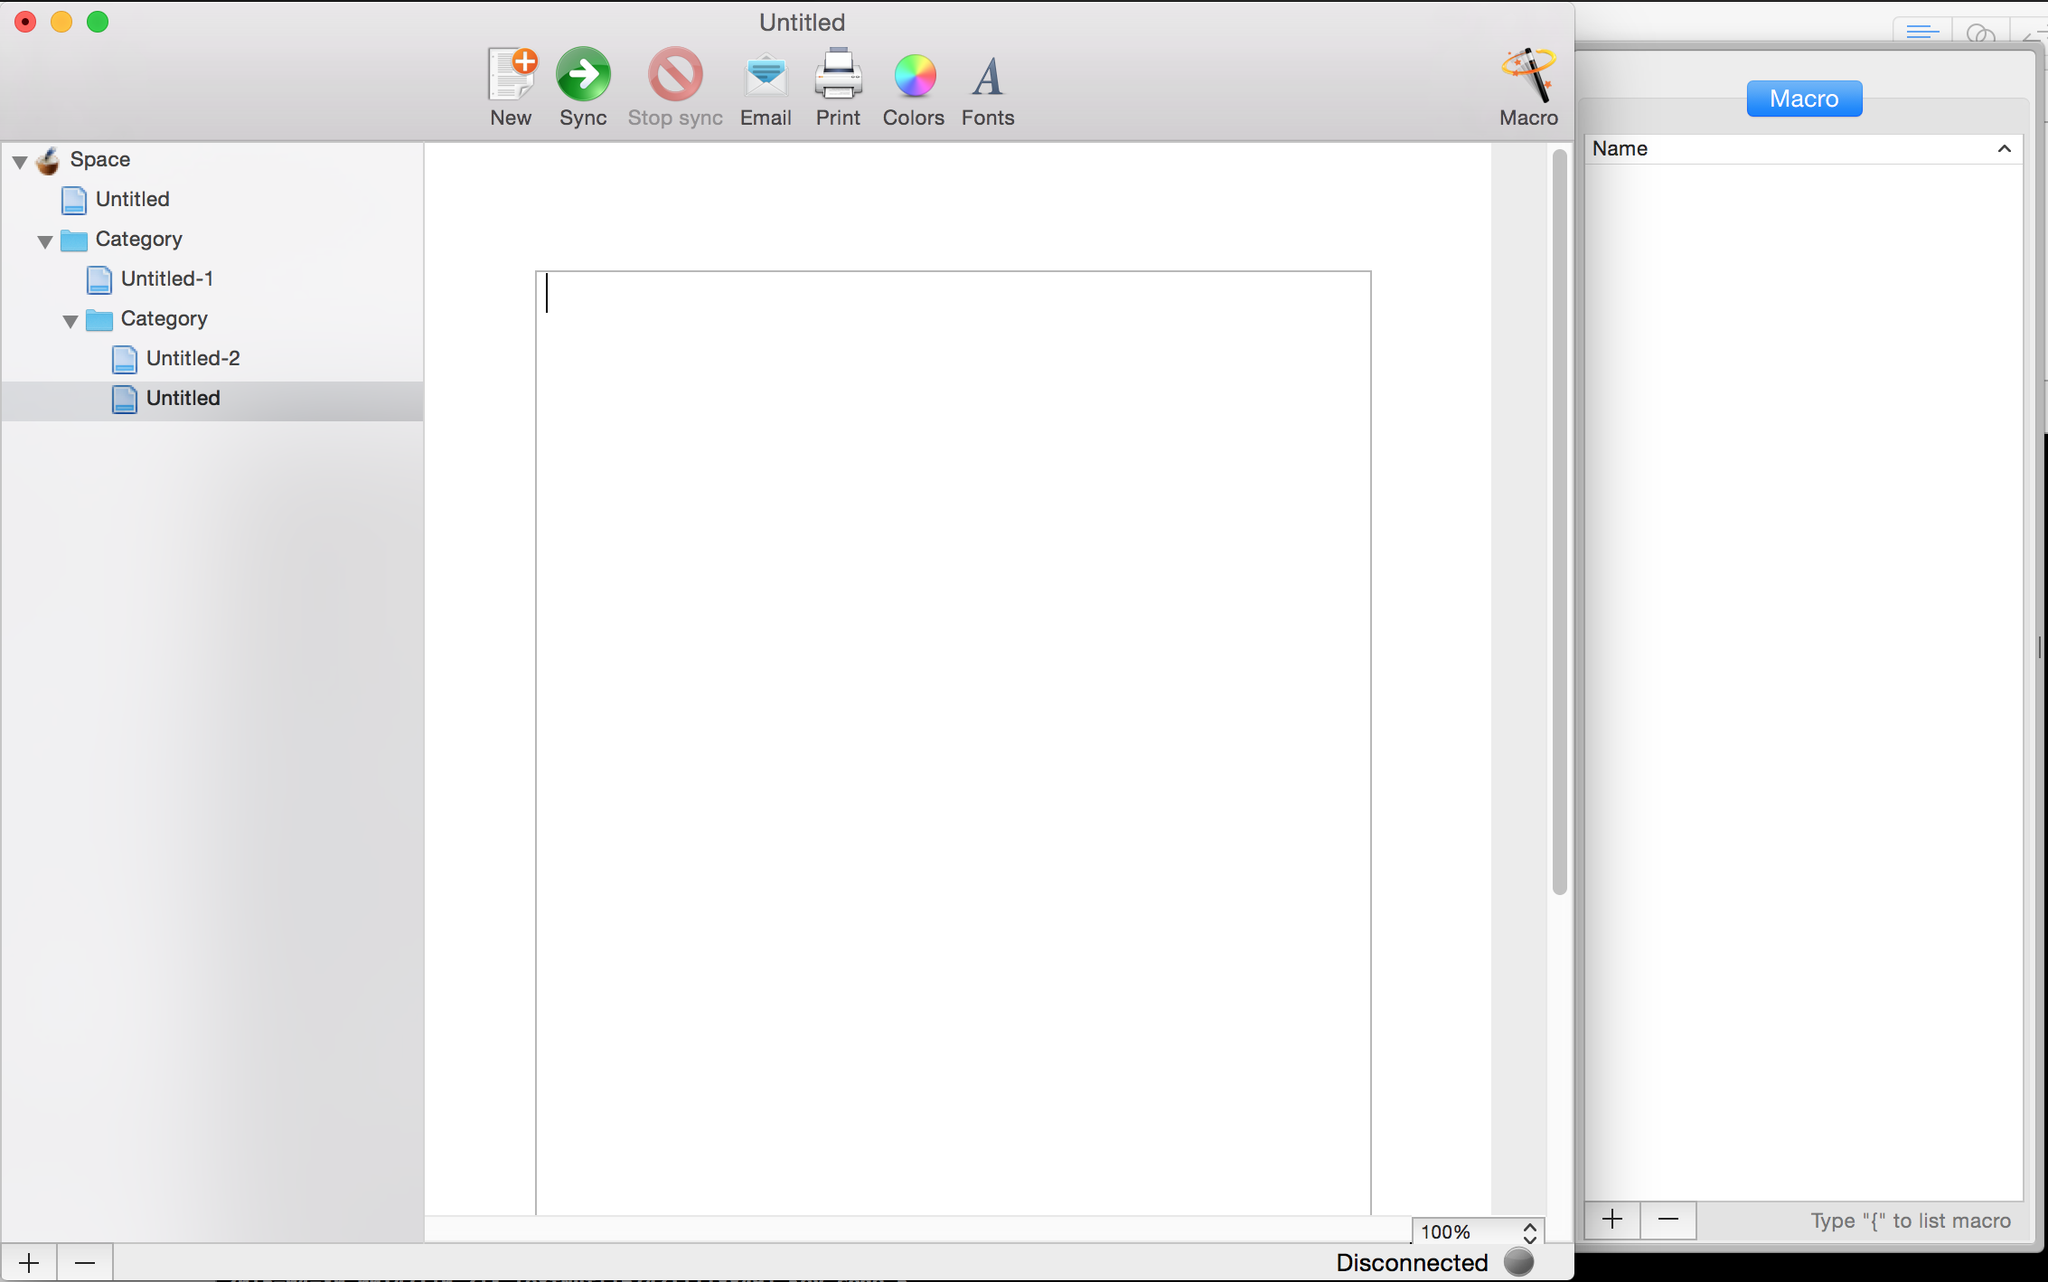Remove macro with minus button
This screenshot has width=2048, height=1282.
coord(1668,1219)
